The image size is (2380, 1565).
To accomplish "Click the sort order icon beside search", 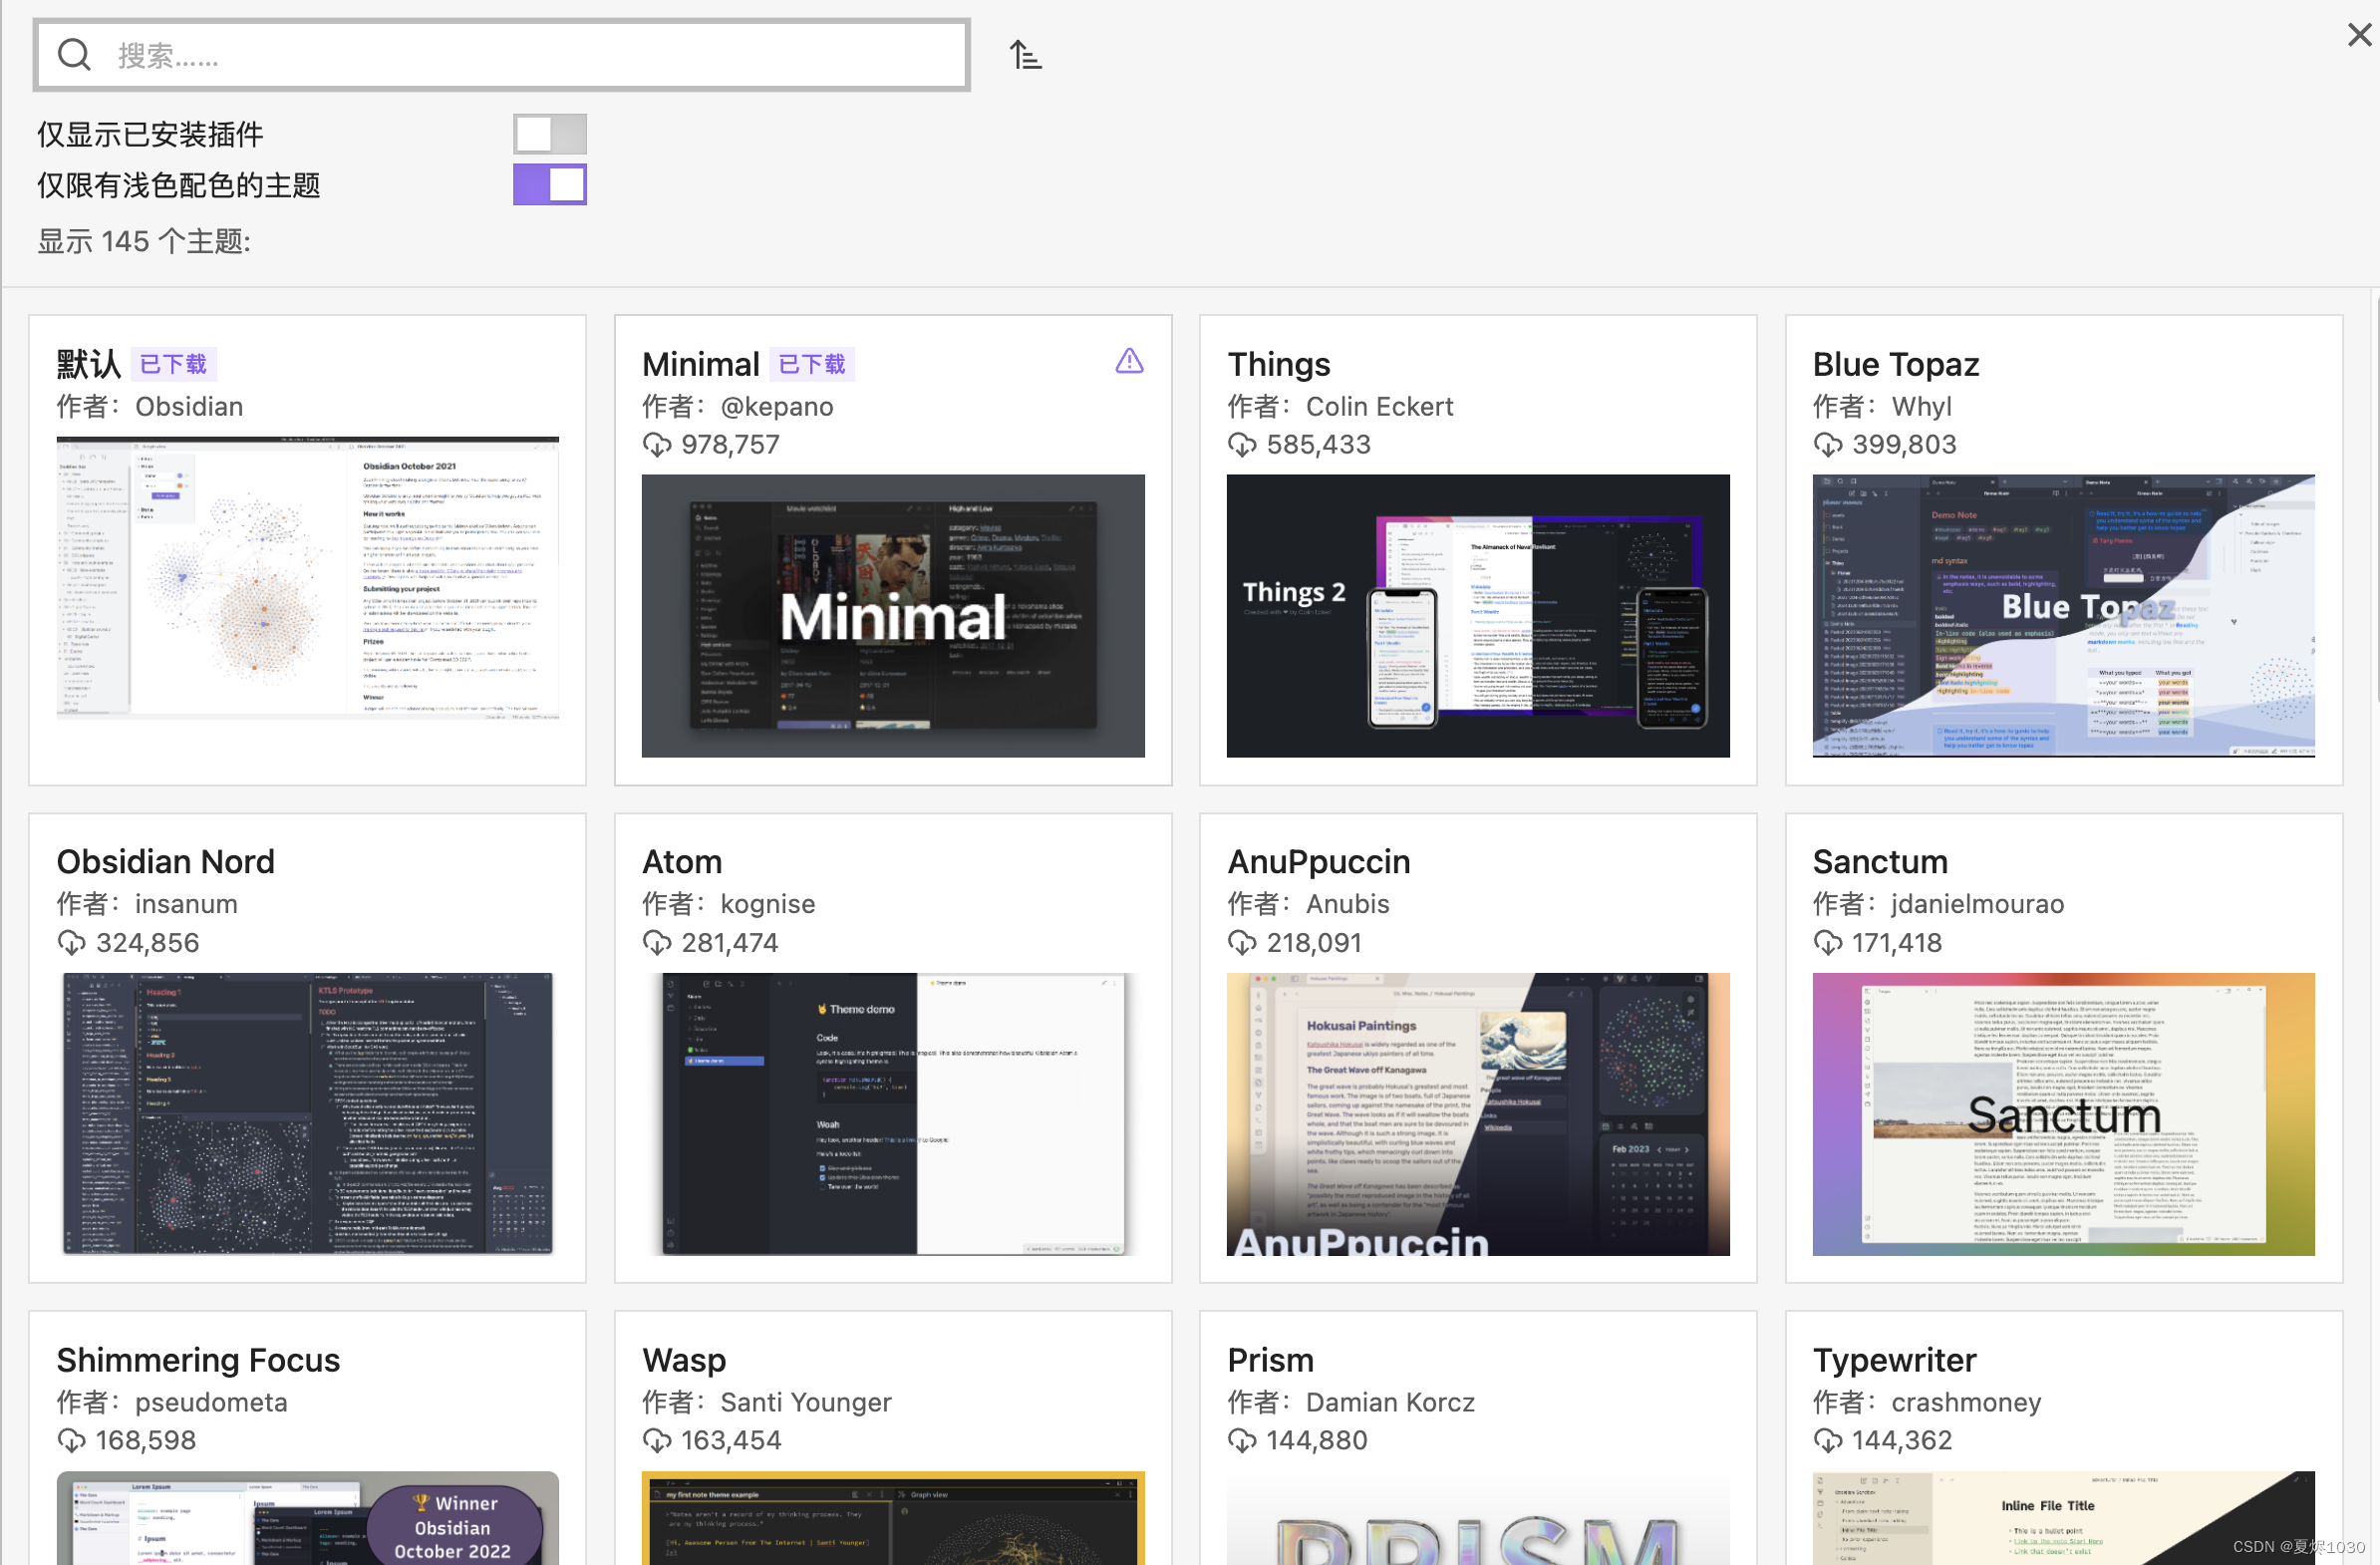I will tap(1025, 55).
